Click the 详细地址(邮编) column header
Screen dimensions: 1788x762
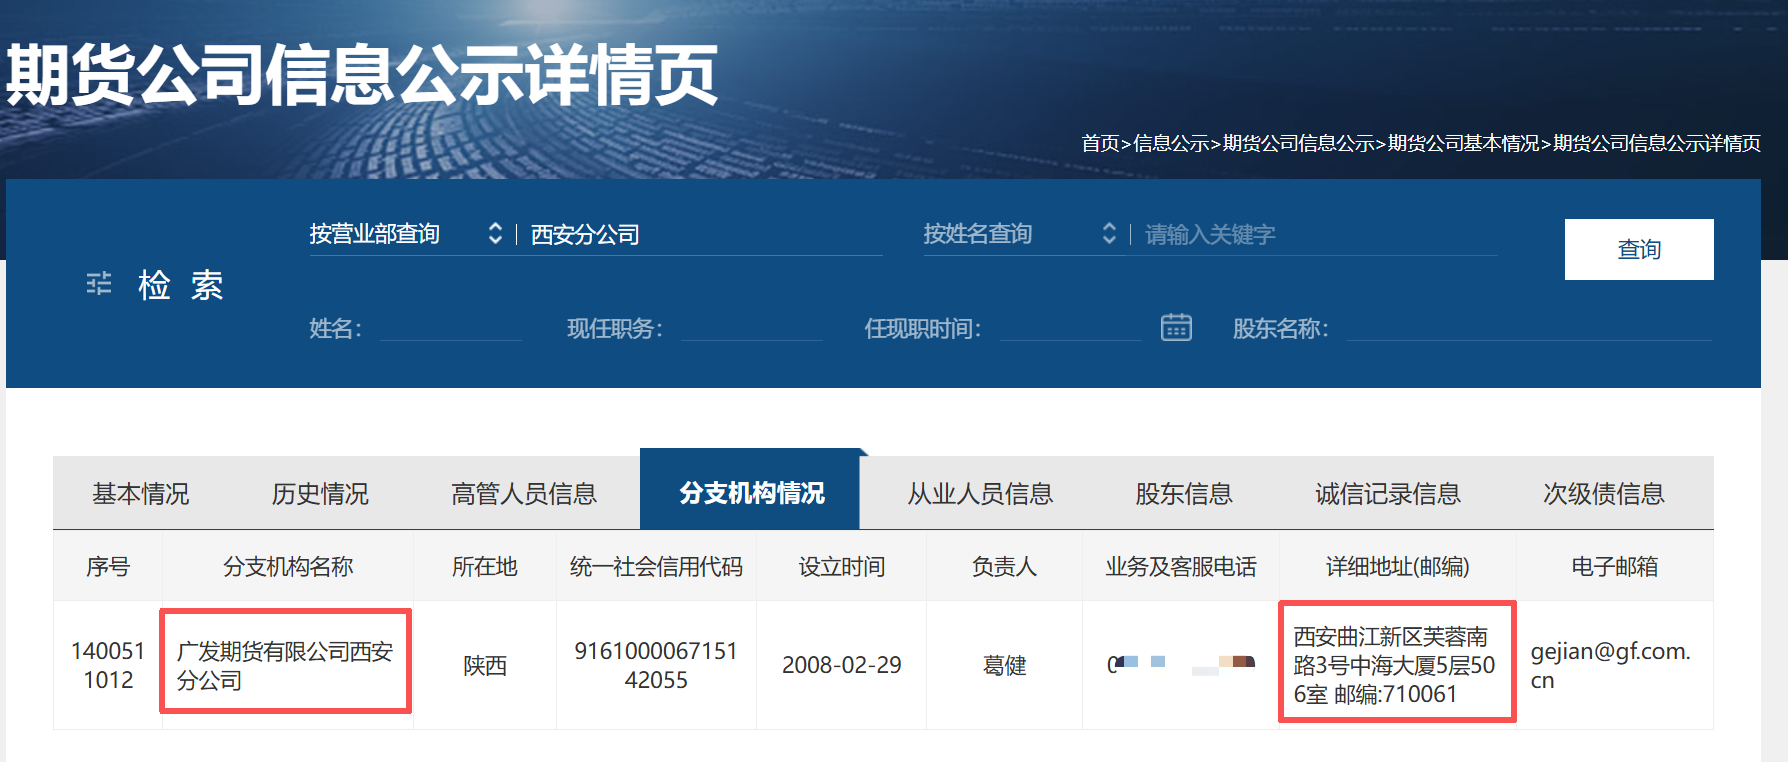point(1398,566)
